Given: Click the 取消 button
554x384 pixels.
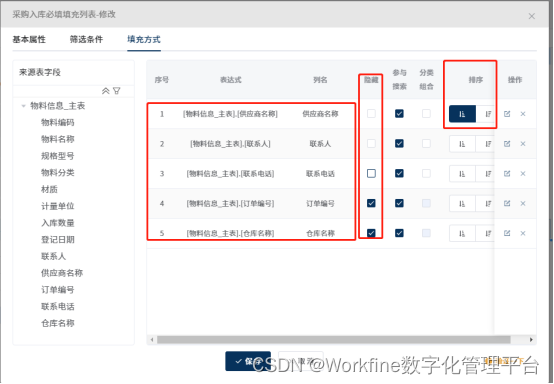Looking at the screenshot, I should pyautogui.click(x=301, y=361).
